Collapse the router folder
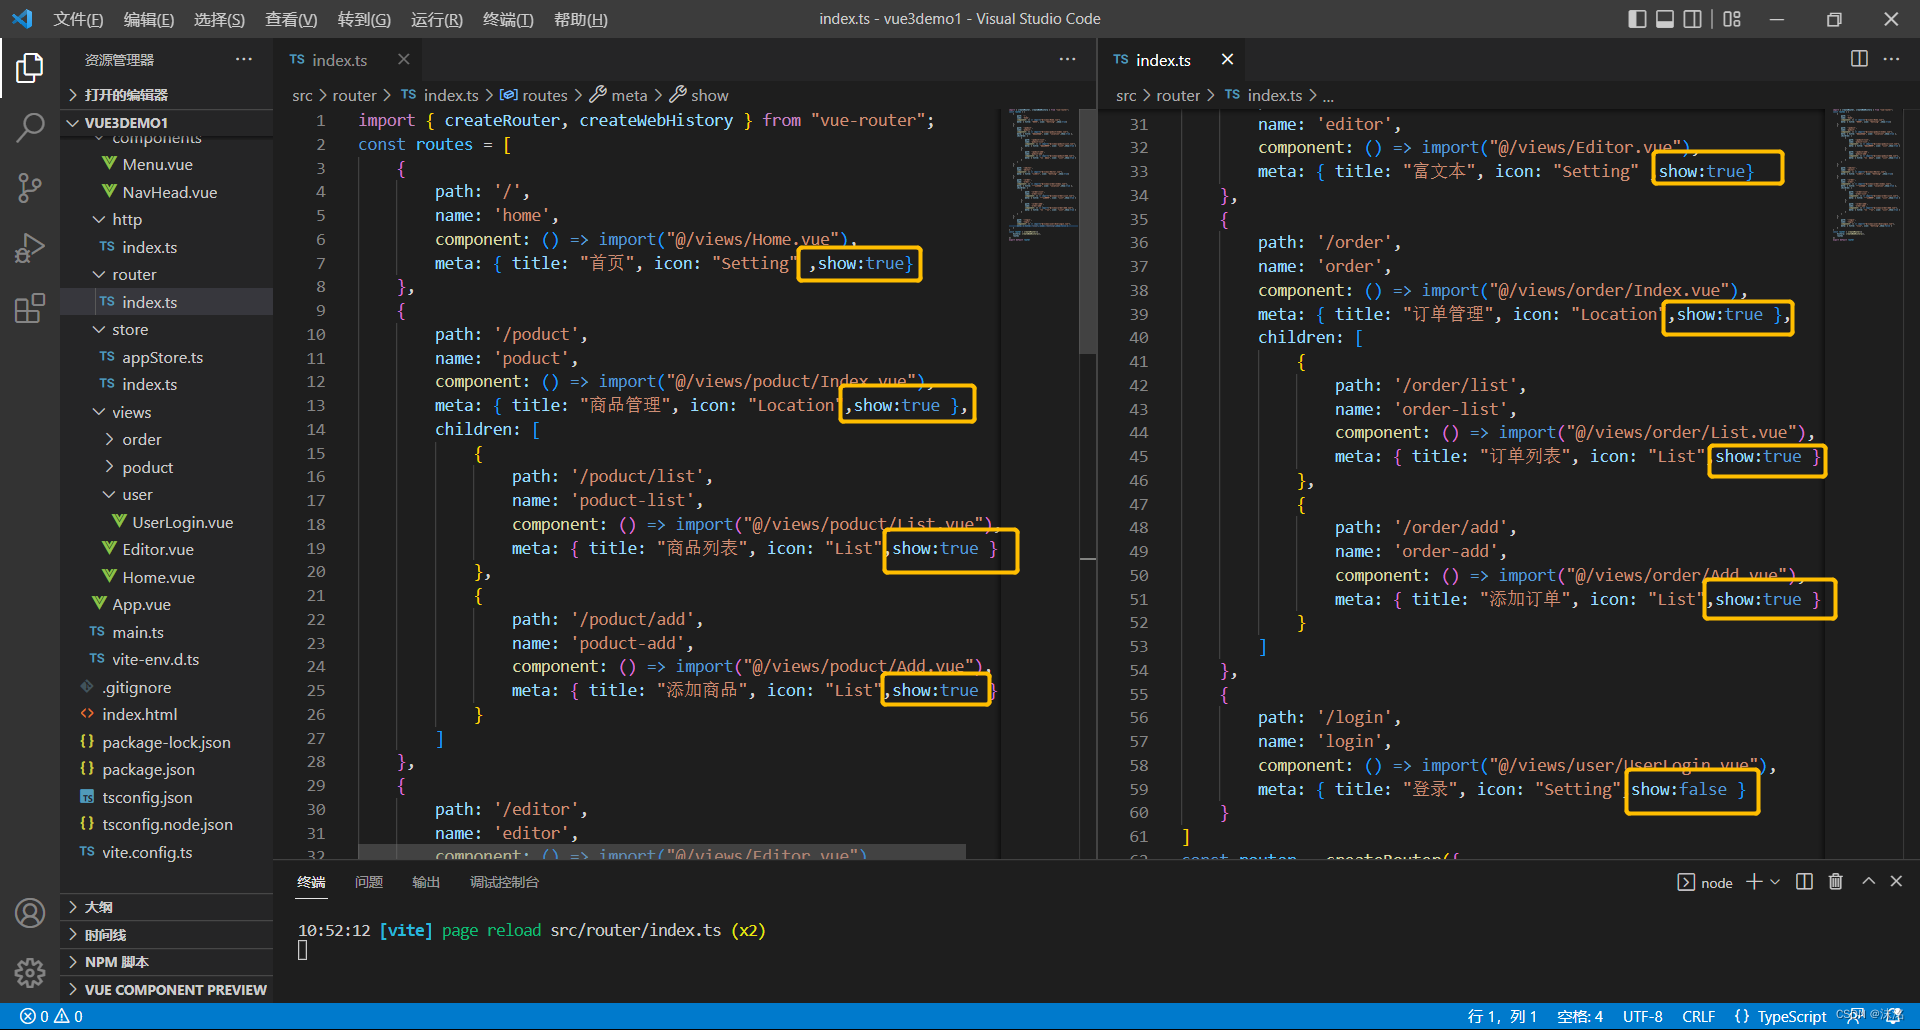The width and height of the screenshot is (1920, 1030). tap(134, 274)
